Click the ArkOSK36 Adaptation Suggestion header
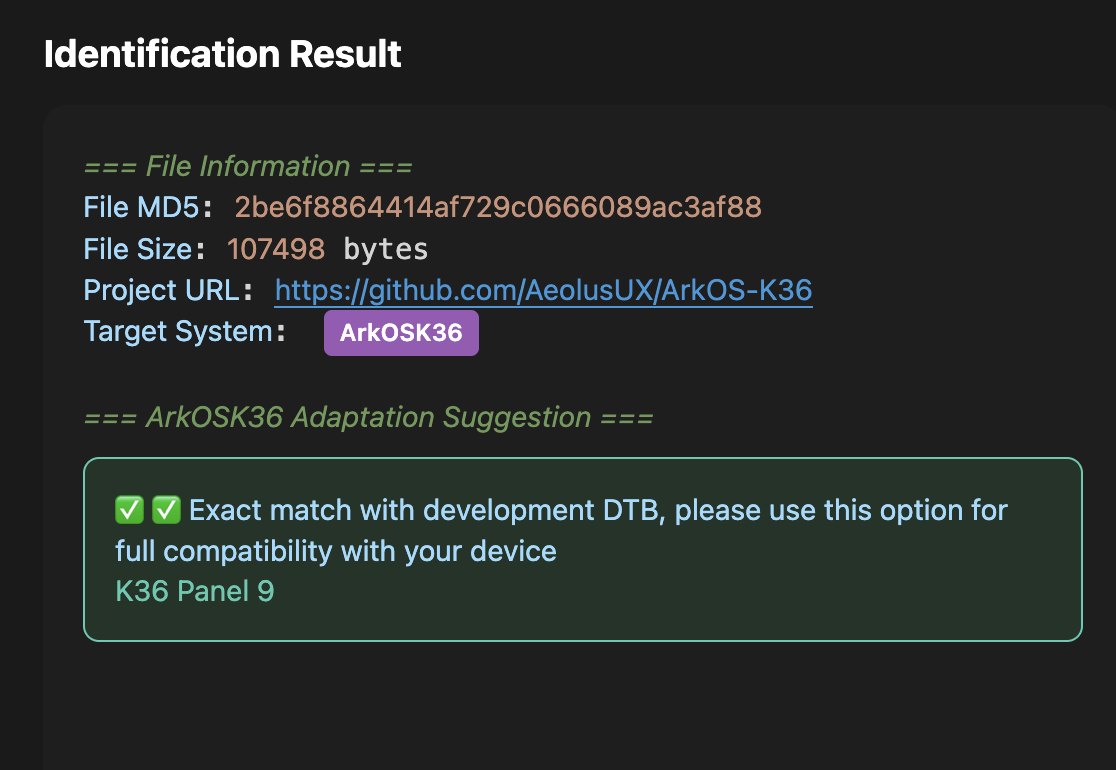1116x770 pixels. (x=368, y=417)
